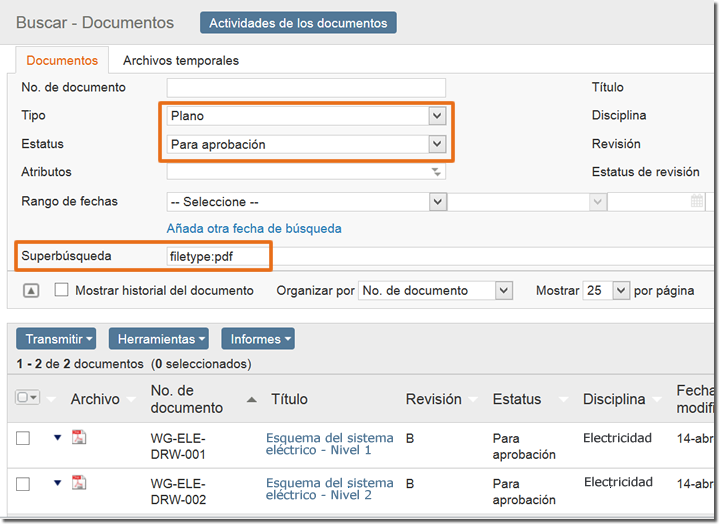
Task: Expand Organizar por dropdown
Action: 435,291
